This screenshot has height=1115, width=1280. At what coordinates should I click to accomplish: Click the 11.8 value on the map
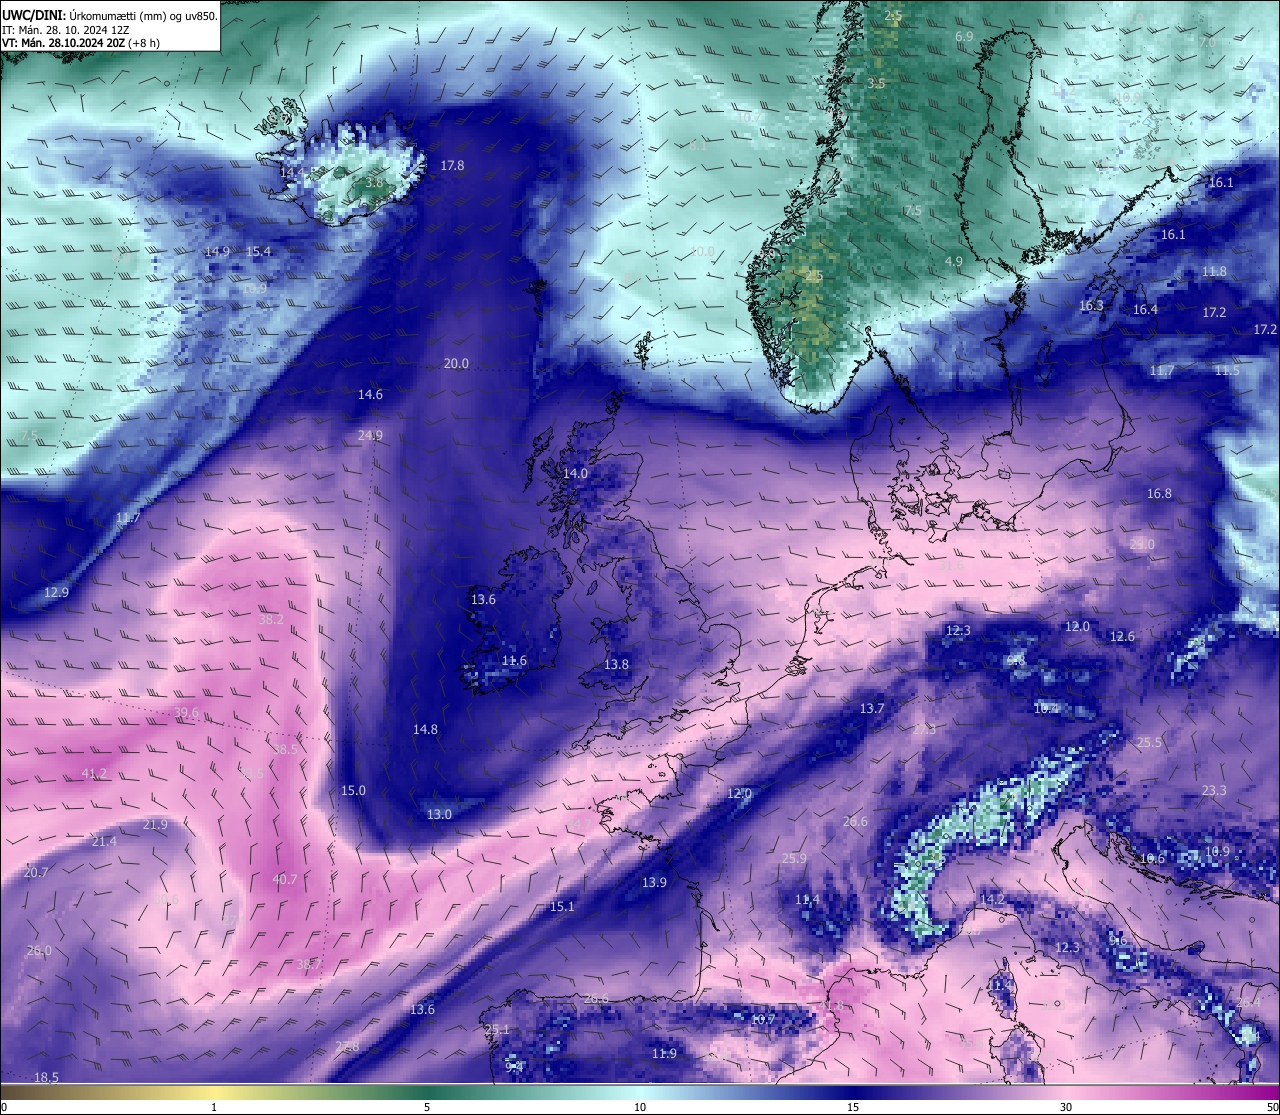tap(1214, 271)
